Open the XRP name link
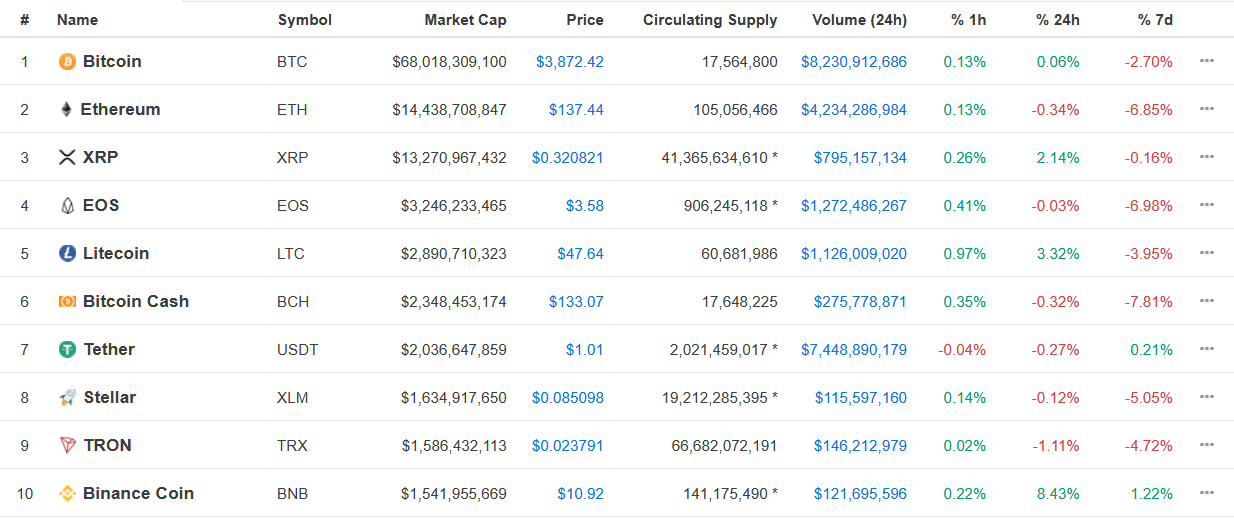The height and width of the screenshot is (518, 1234). click(x=101, y=158)
